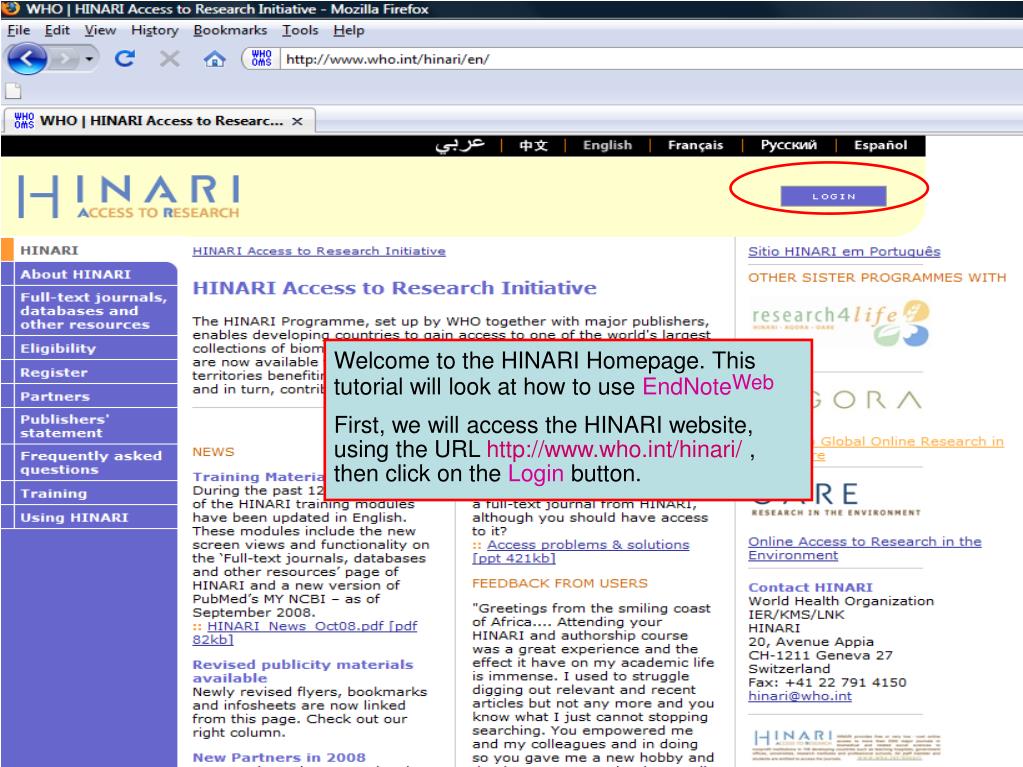Open Training in the sidebar
Image resolution: width=1023 pixels, height=767 pixels.
click(x=89, y=493)
